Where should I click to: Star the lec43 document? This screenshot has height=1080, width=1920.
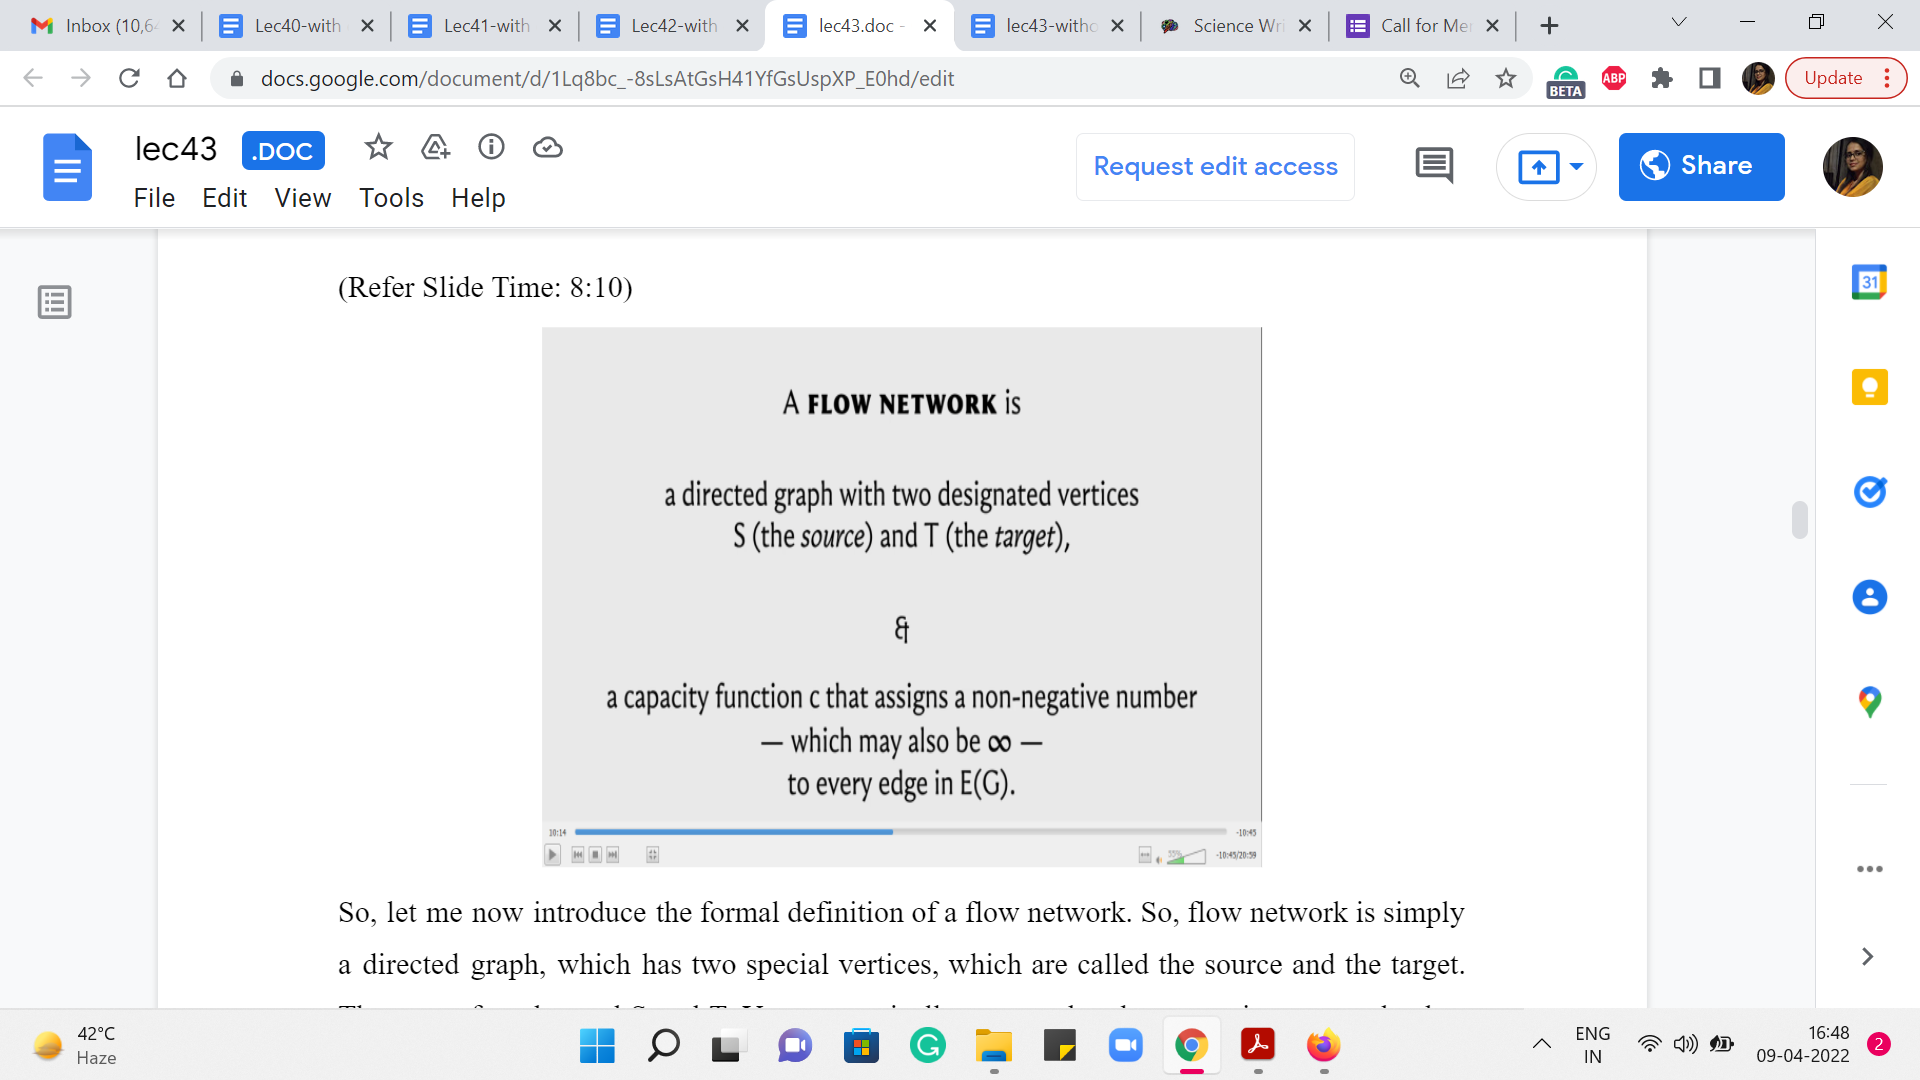click(378, 148)
